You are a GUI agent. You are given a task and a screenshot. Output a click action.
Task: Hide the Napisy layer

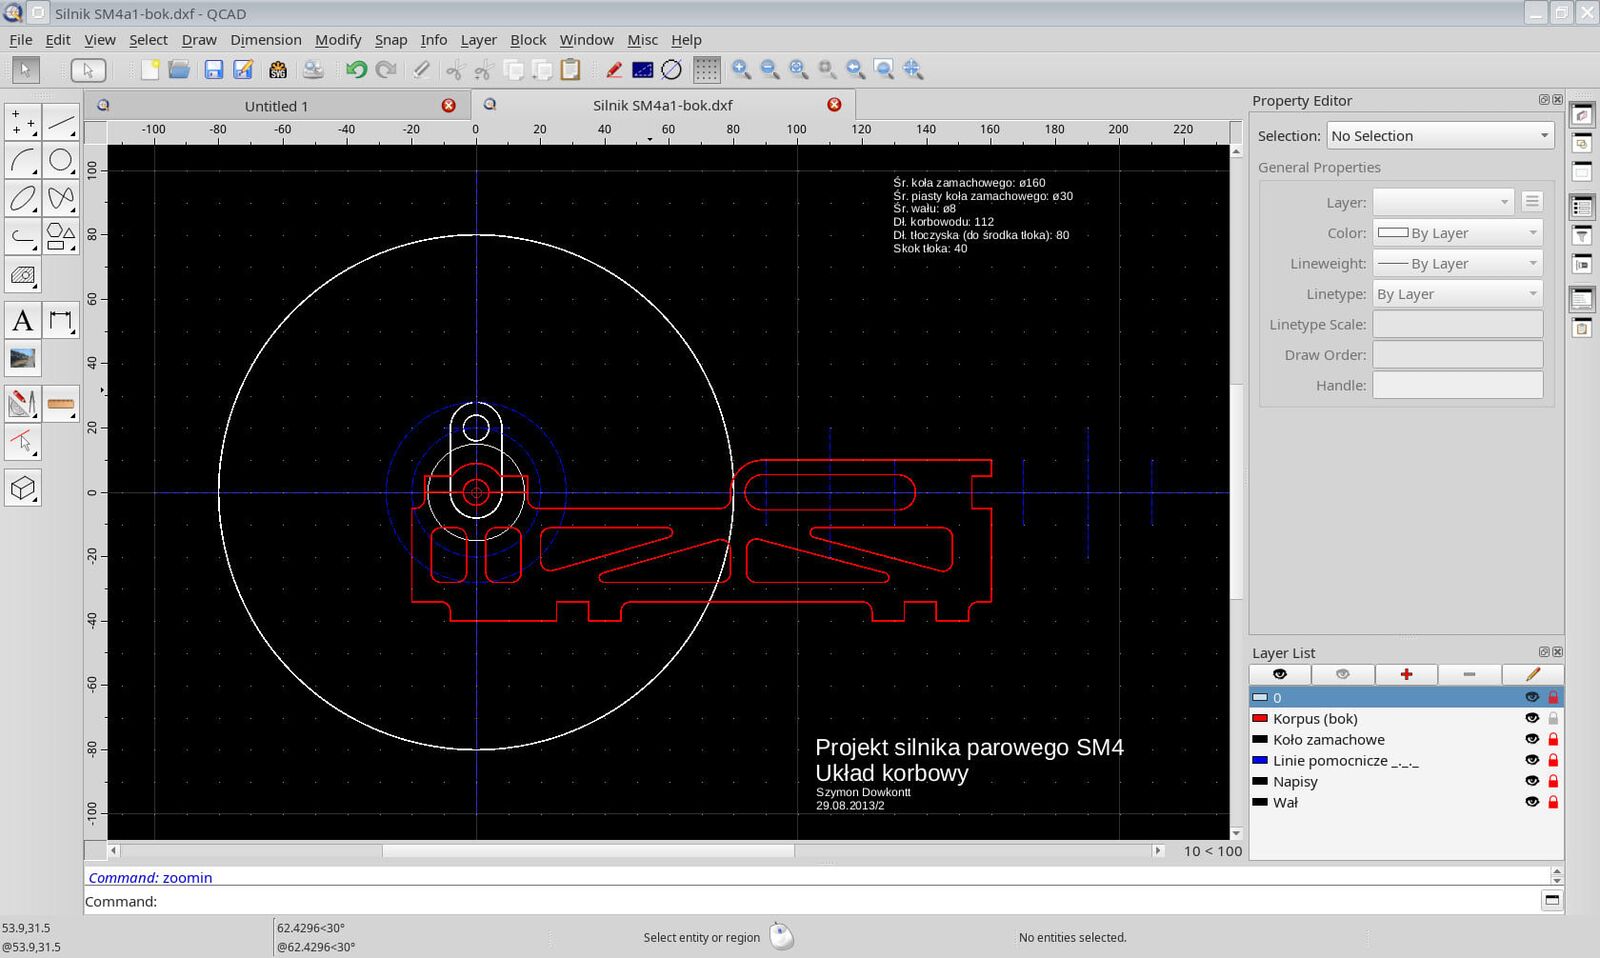click(x=1531, y=781)
